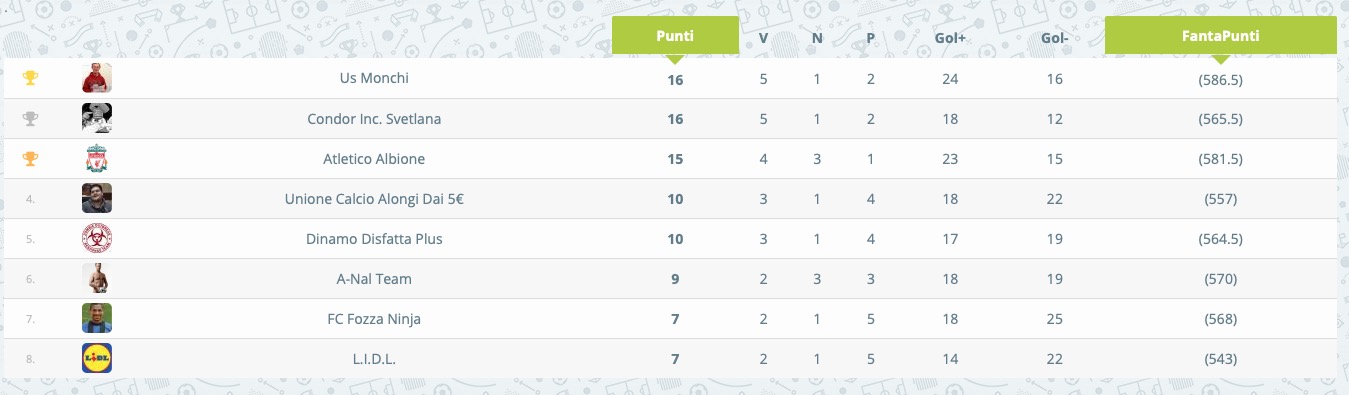
Task: Open the FC Fozza Ninja team avatar
Action: pos(97,318)
